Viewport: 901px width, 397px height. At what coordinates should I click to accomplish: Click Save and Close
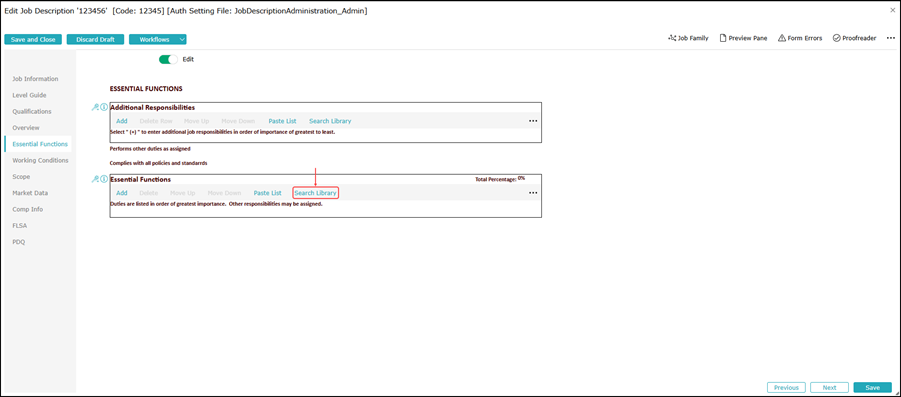click(x=33, y=39)
